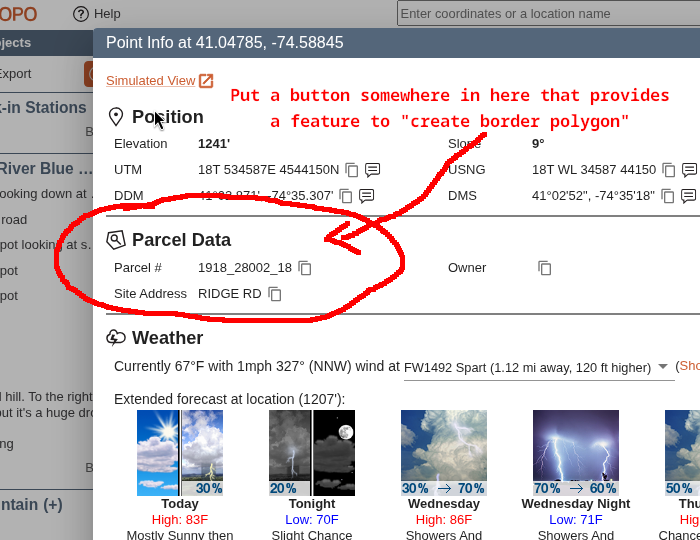The image size is (700, 540).
Task: Open Today's forecast thumbnail
Action: 180,452
